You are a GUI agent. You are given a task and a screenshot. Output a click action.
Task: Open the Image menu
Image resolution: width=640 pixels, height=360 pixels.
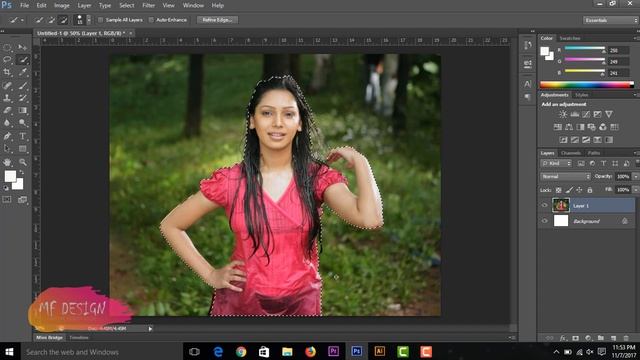62,5
